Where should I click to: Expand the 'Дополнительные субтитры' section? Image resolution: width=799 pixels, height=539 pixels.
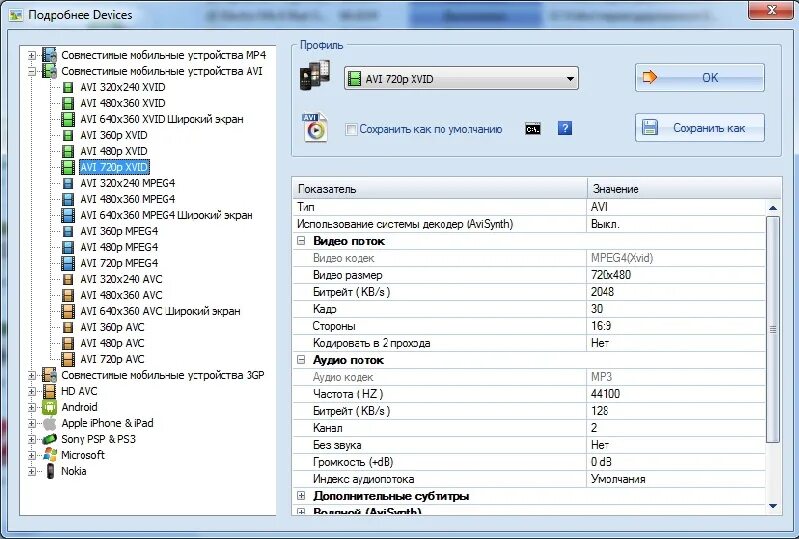301,495
